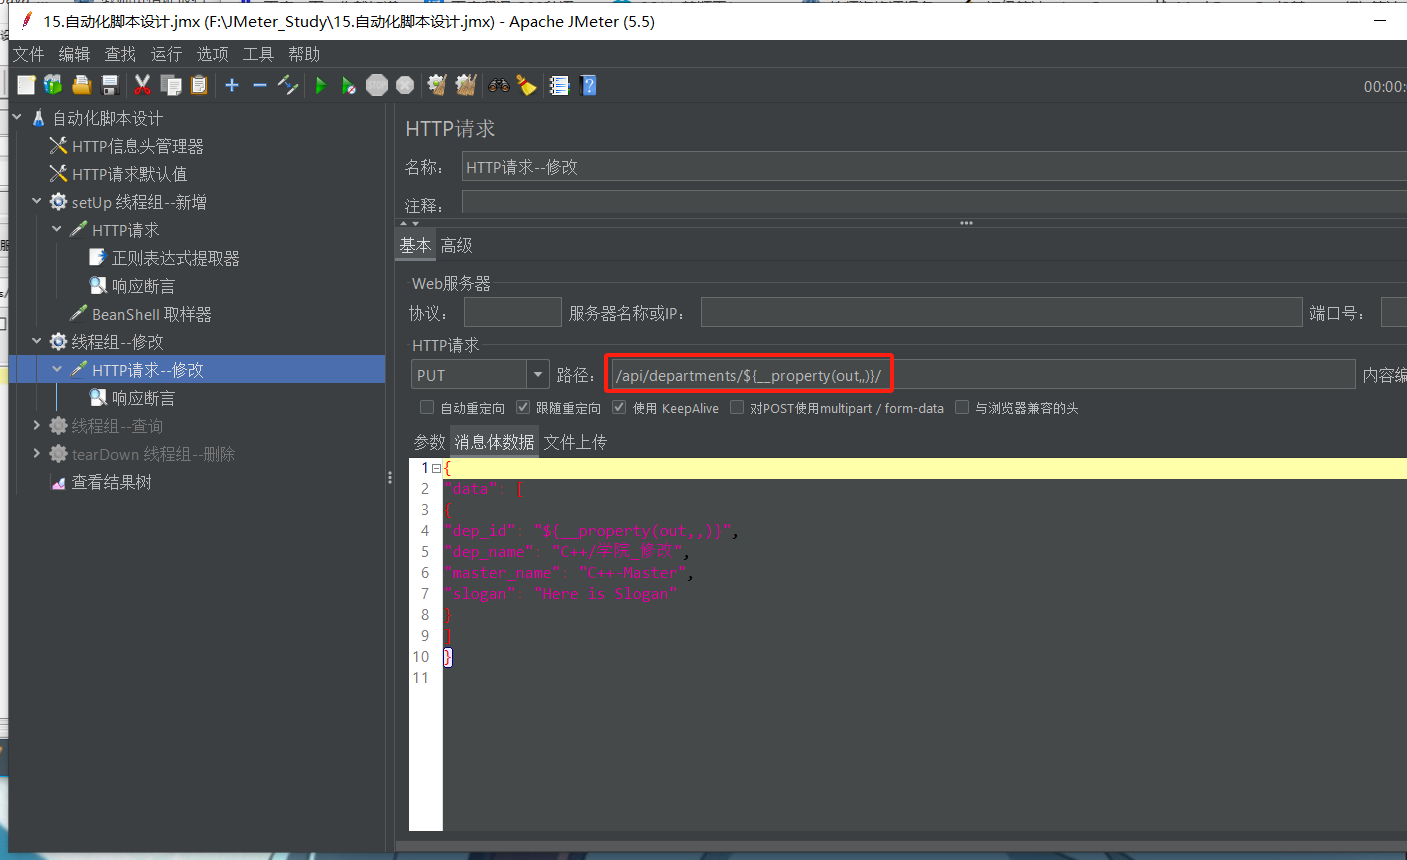Enable 与浏览器兼容的头 checkbox
1407x860 pixels.
962,407
